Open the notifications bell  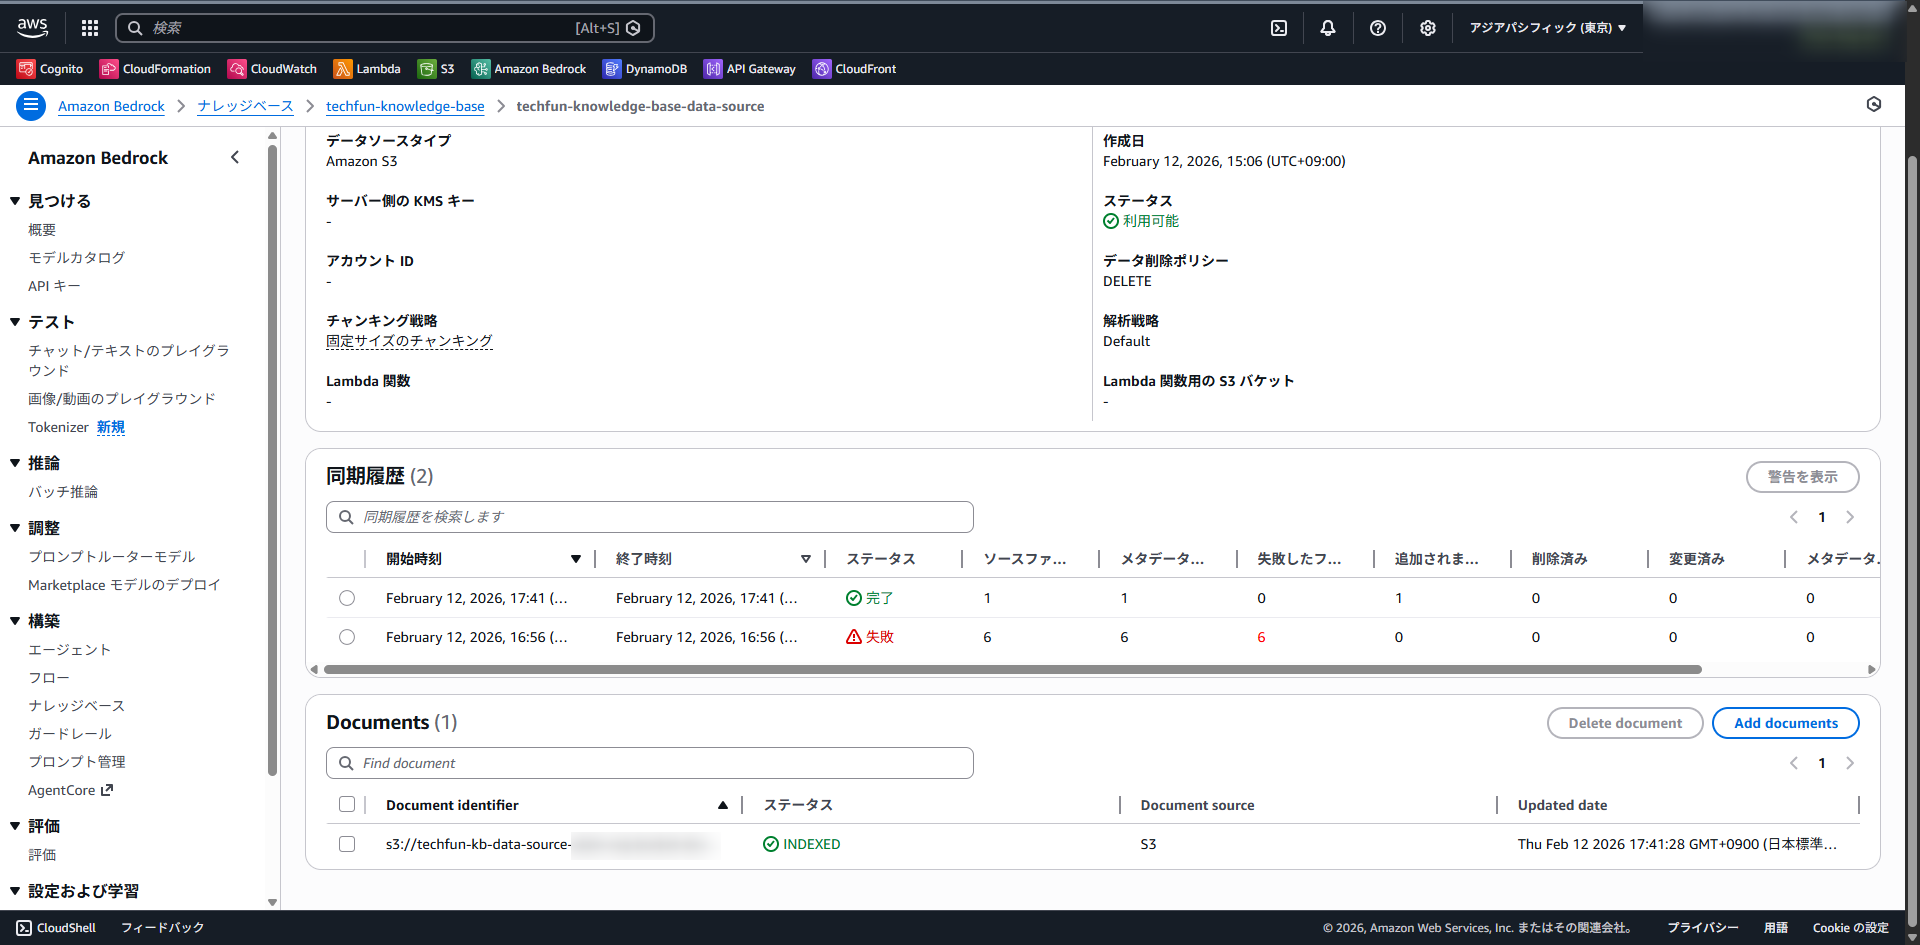pos(1328,28)
